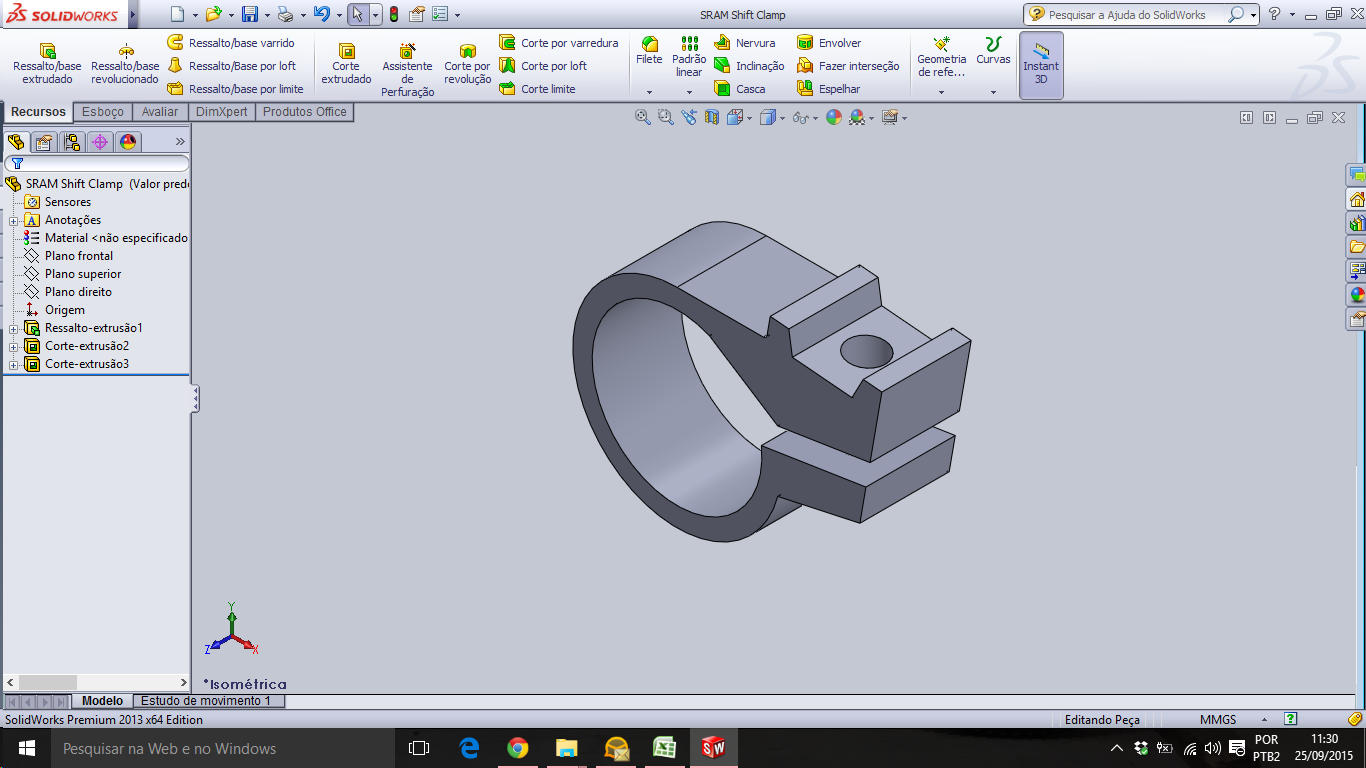1366x768 pixels.
Task: Open the Curvas dropdown arrow
Action: click(993, 92)
